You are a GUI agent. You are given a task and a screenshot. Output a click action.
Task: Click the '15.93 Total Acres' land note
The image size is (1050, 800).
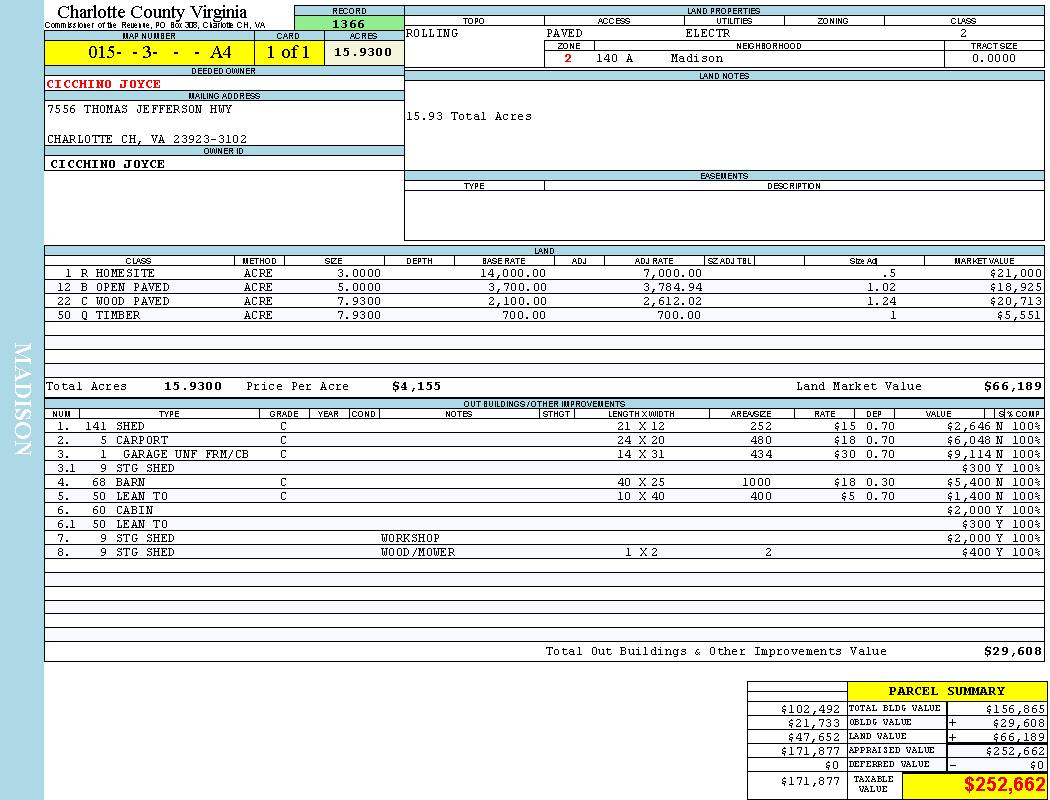coord(468,116)
